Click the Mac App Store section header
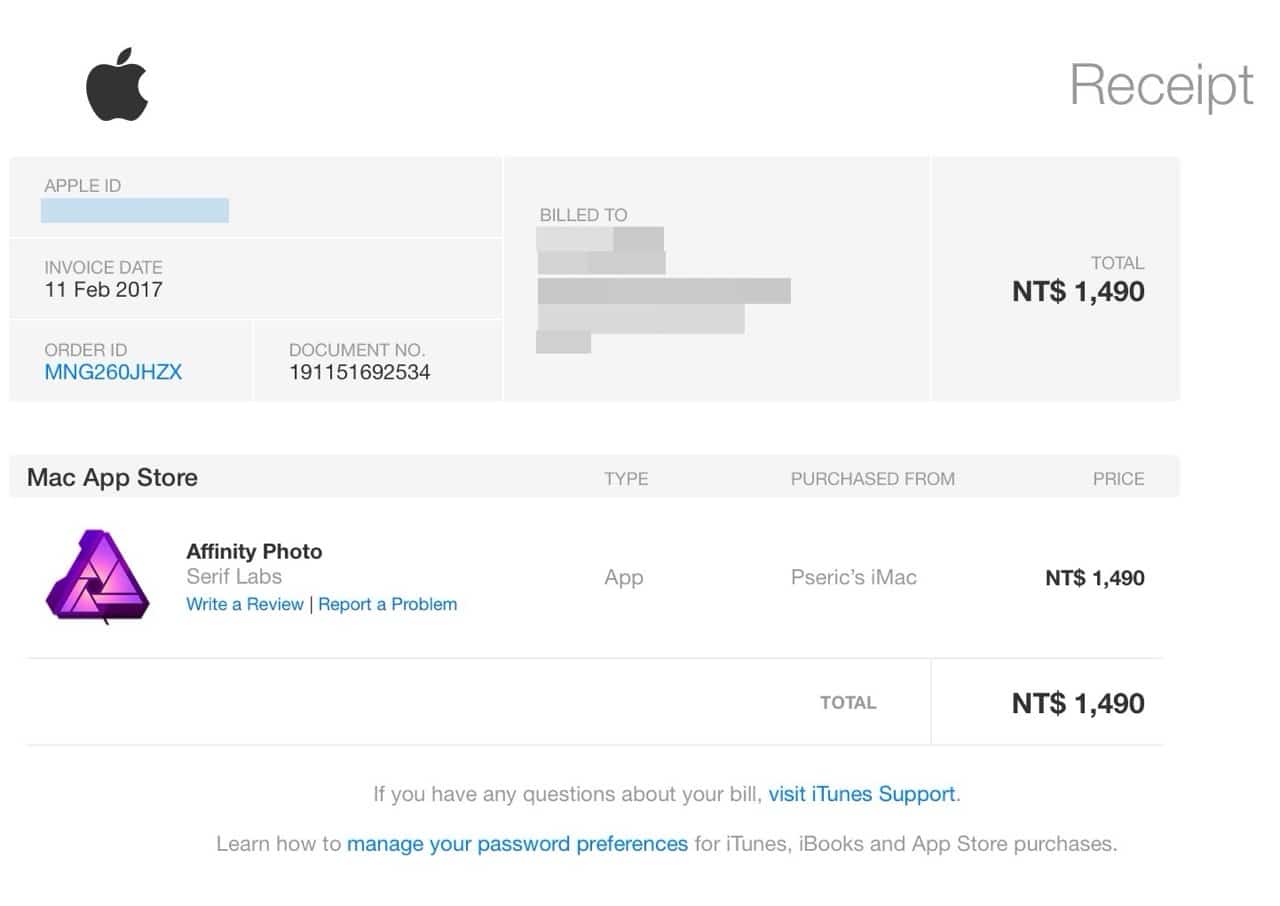 pyautogui.click(x=112, y=478)
